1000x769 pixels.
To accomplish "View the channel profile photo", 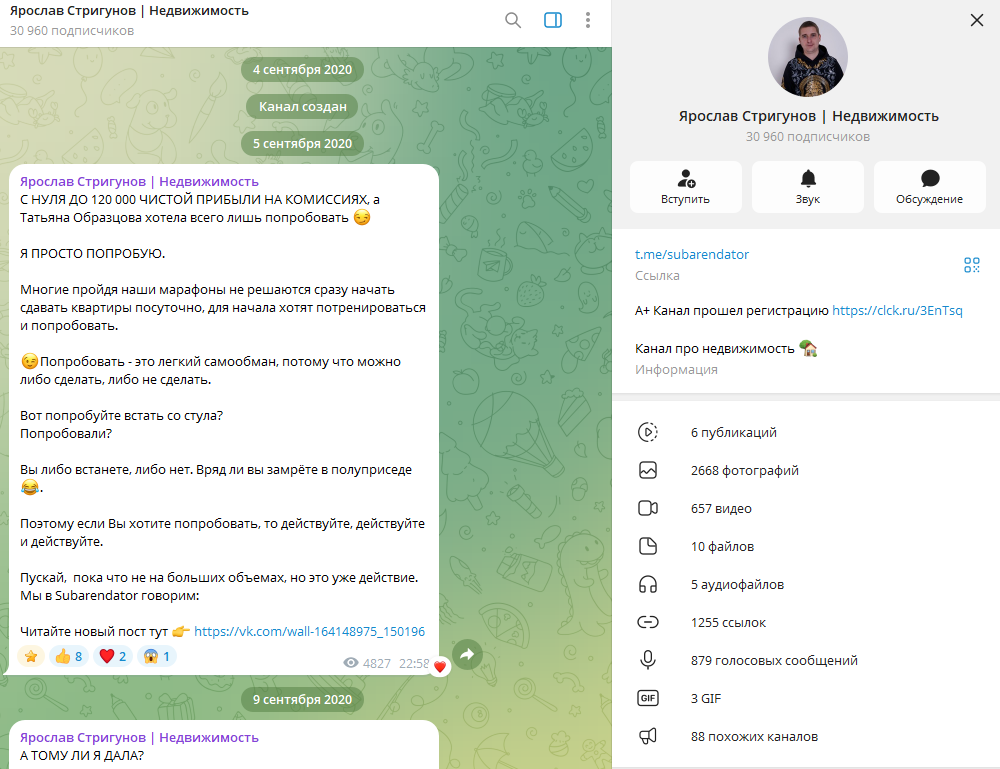I will point(807,57).
